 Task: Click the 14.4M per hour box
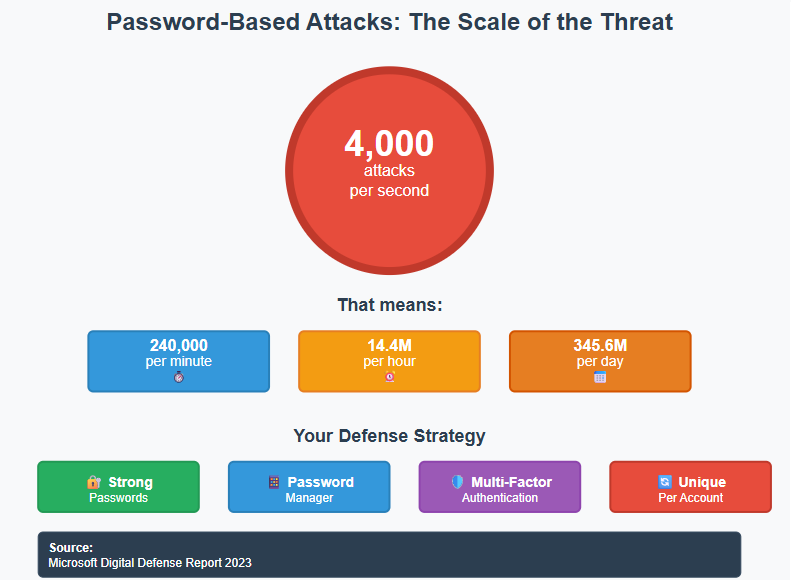tap(389, 362)
